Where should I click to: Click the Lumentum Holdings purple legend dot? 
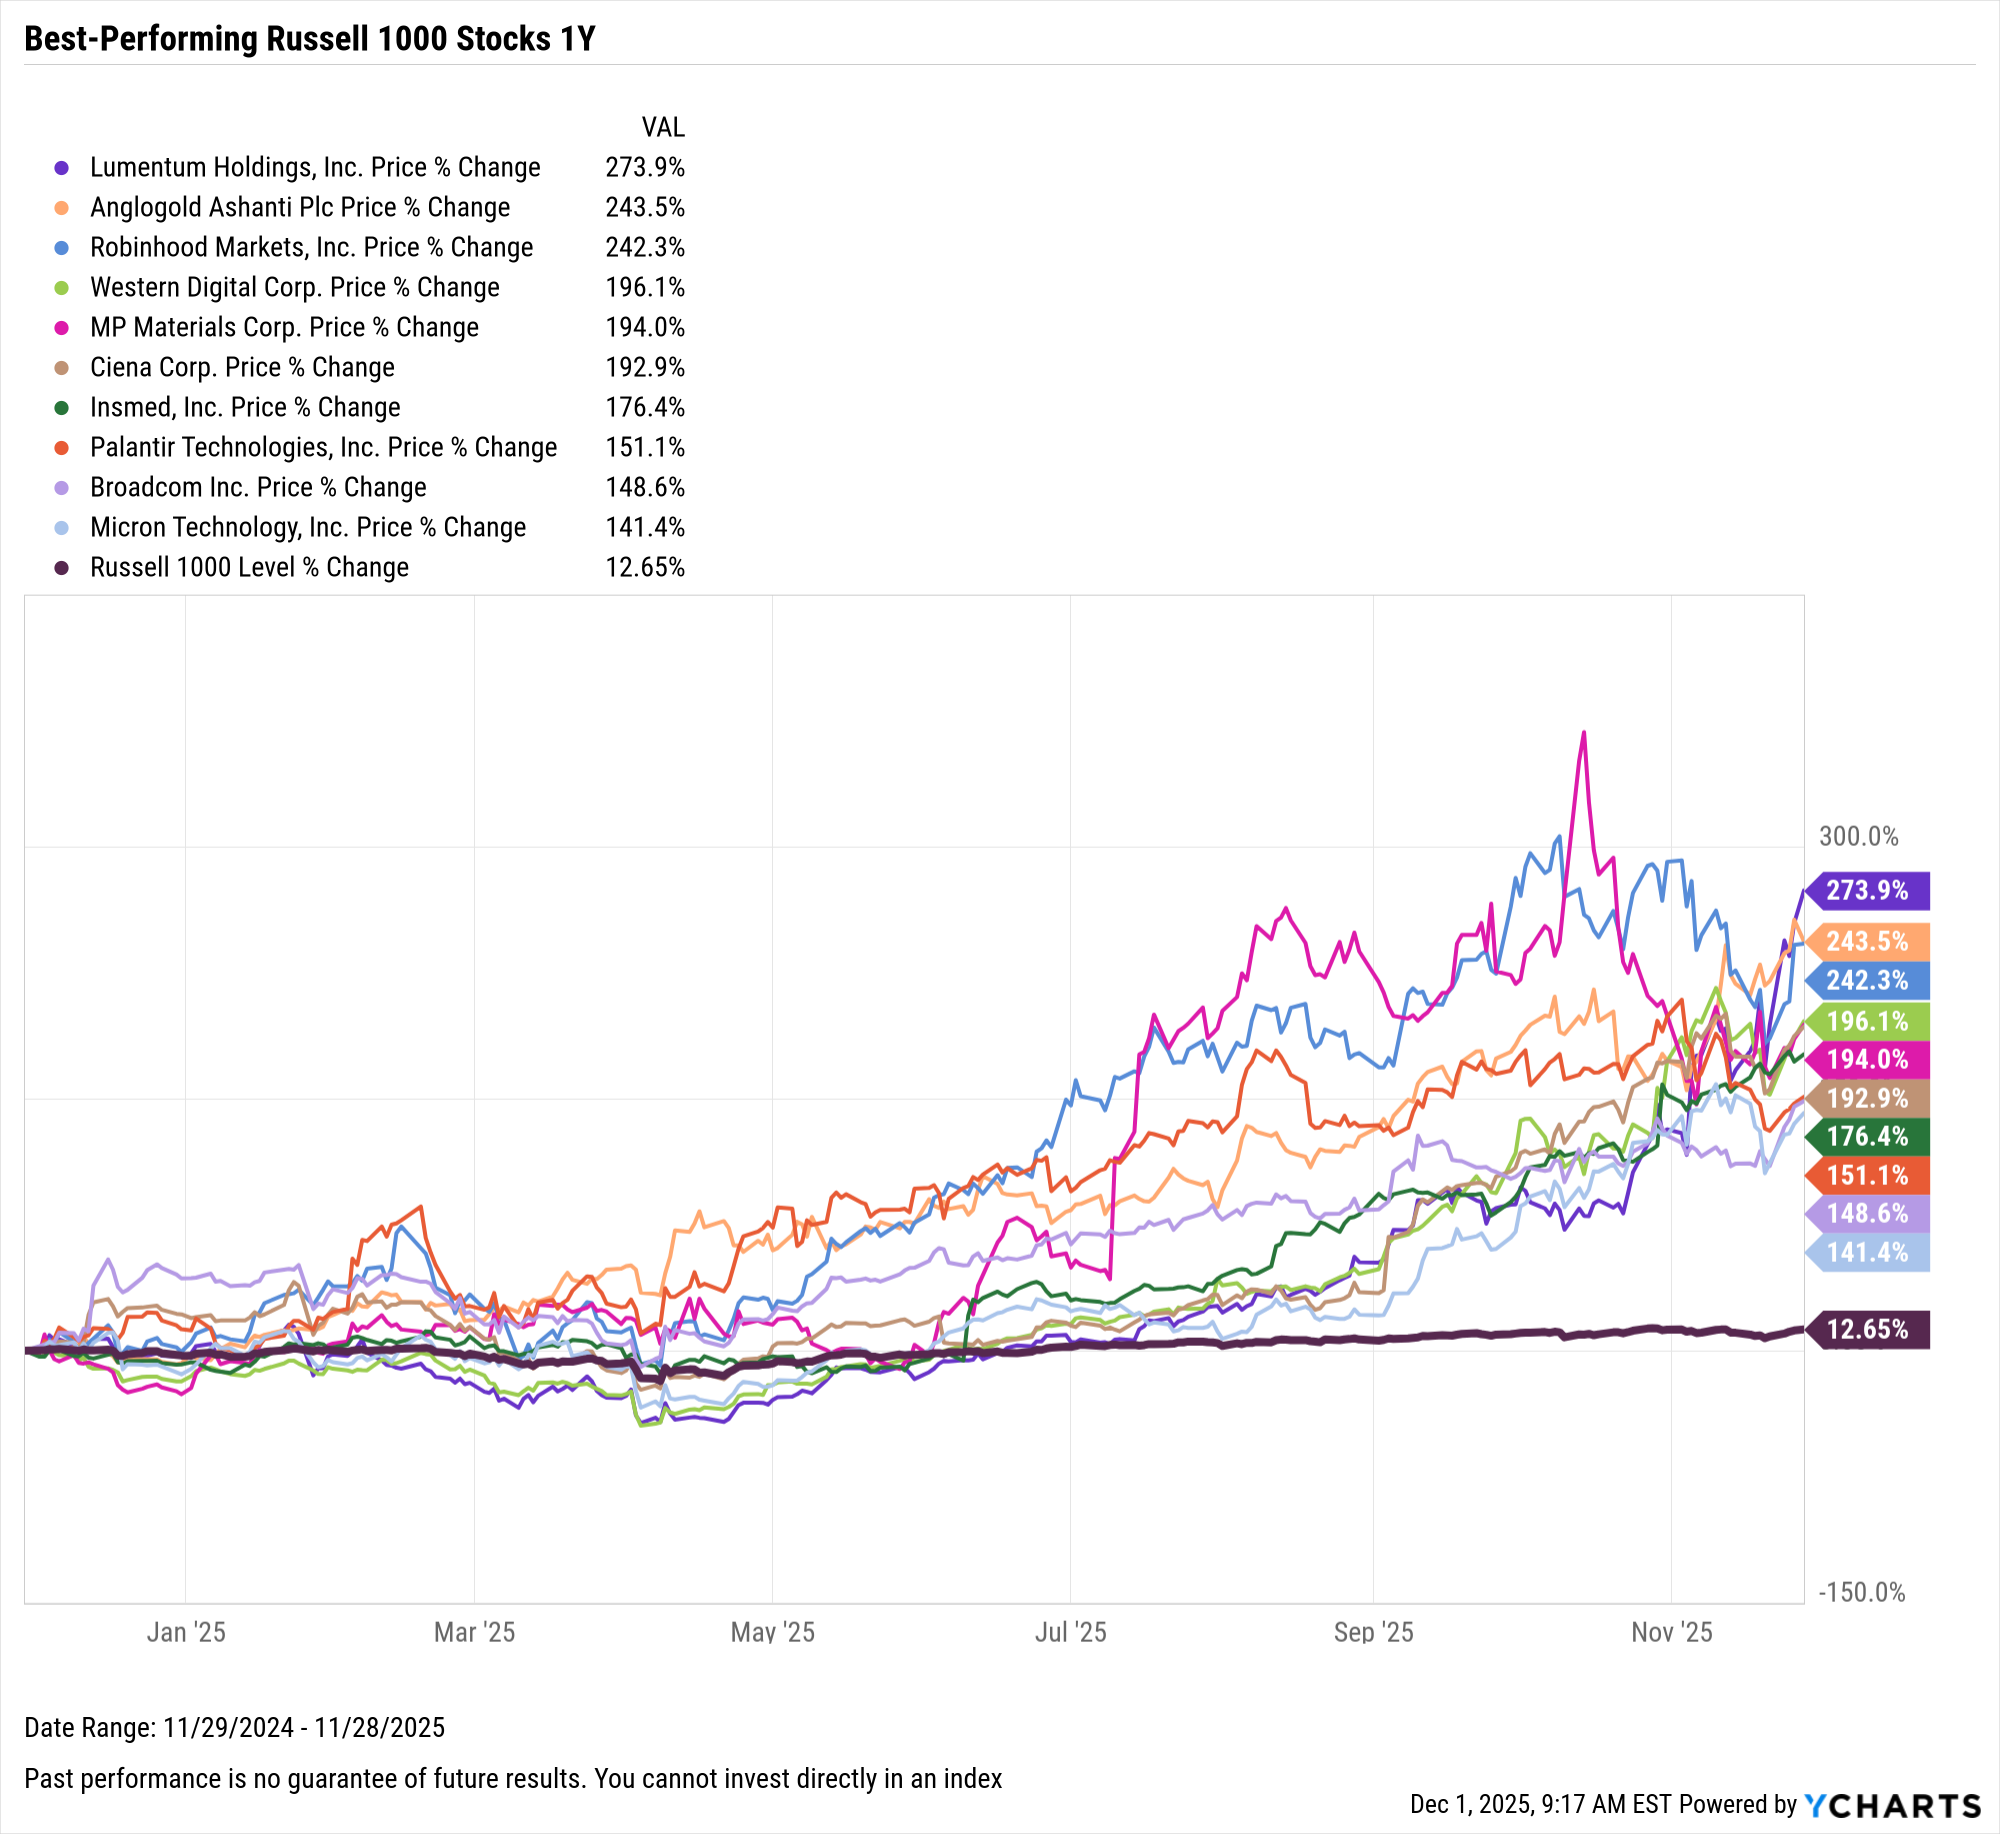point(62,168)
